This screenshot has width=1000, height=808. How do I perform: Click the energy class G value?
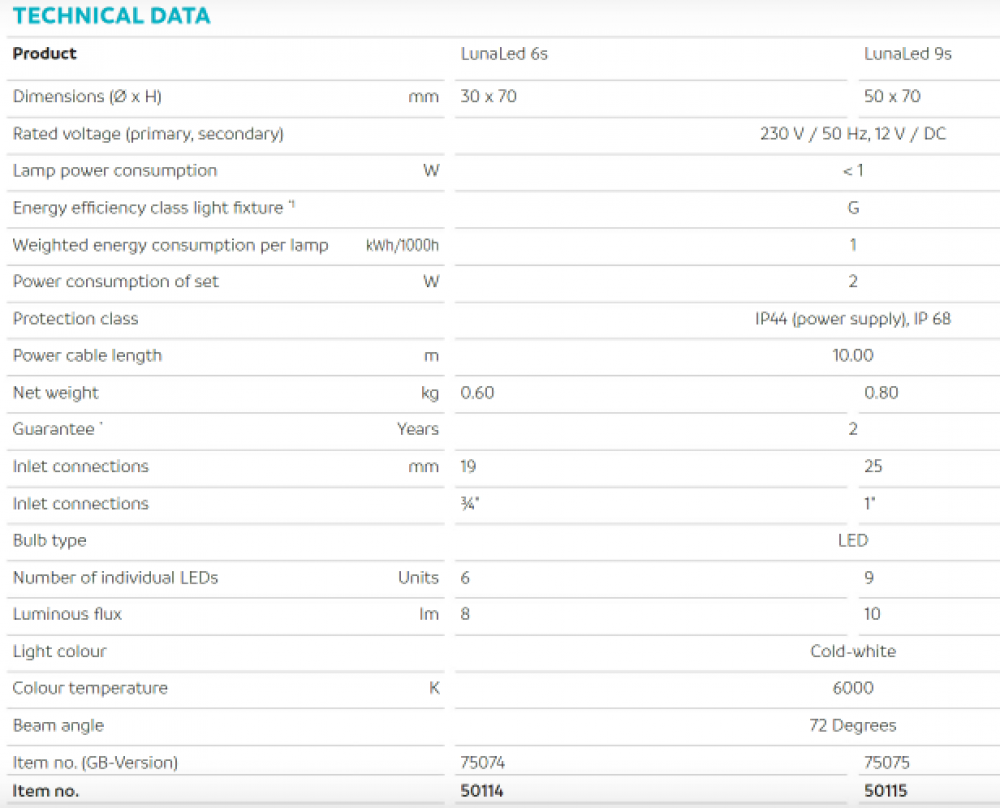click(853, 207)
